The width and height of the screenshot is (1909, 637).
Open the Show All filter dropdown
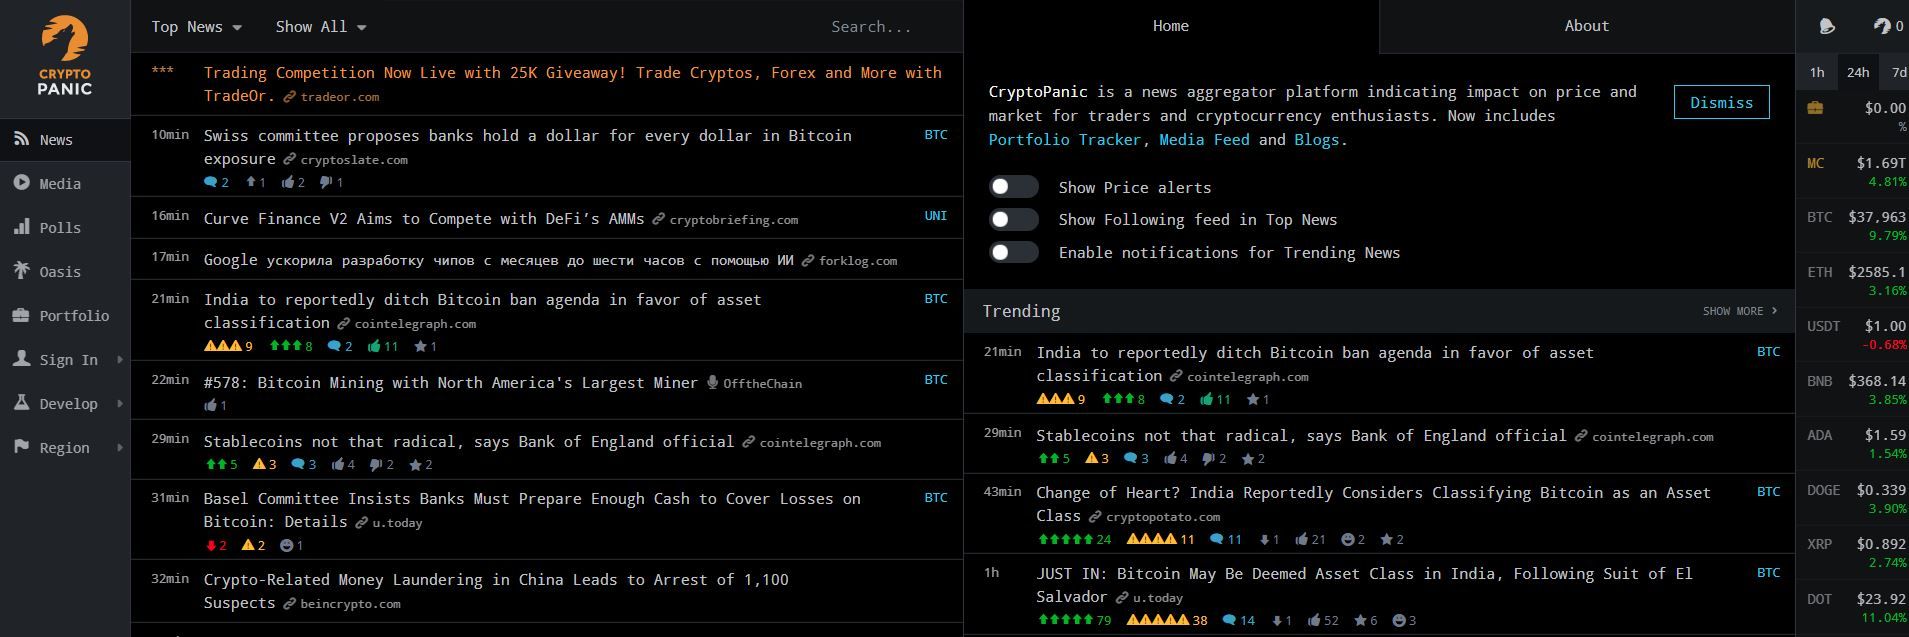click(320, 27)
